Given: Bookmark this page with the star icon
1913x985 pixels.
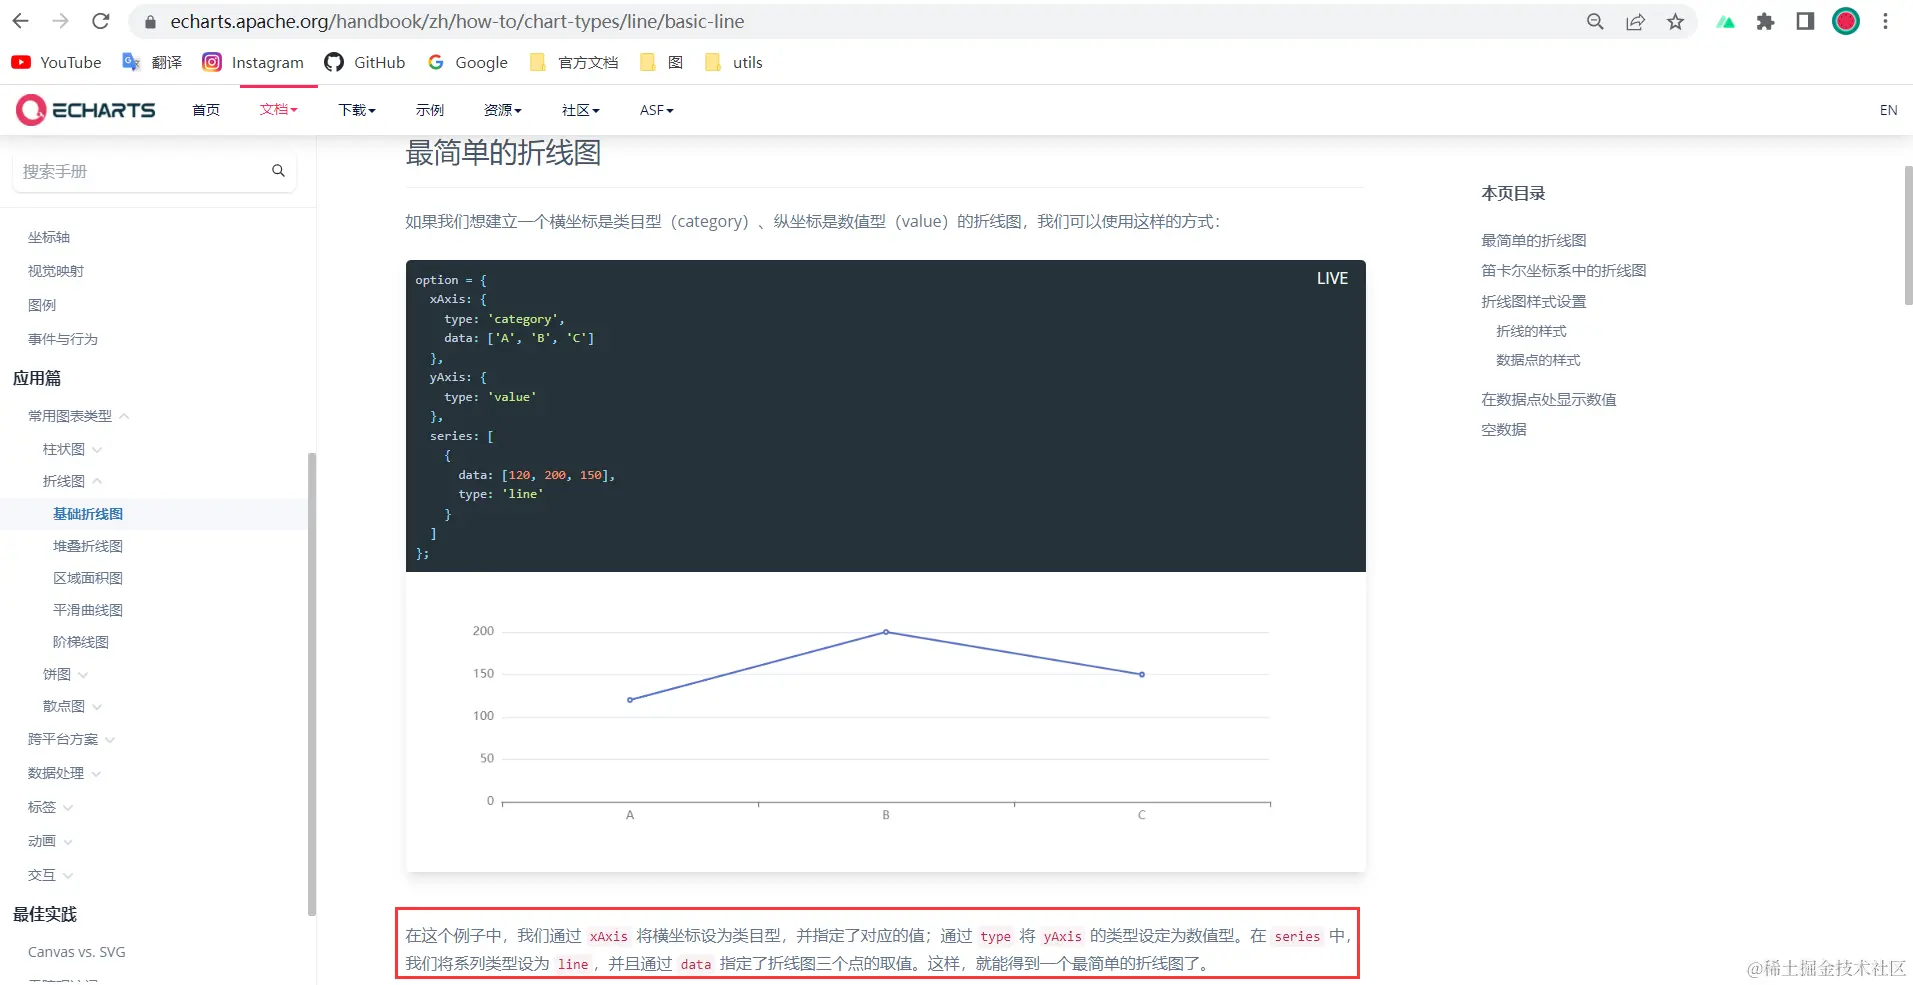Looking at the screenshot, I should click(x=1676, y=22).
